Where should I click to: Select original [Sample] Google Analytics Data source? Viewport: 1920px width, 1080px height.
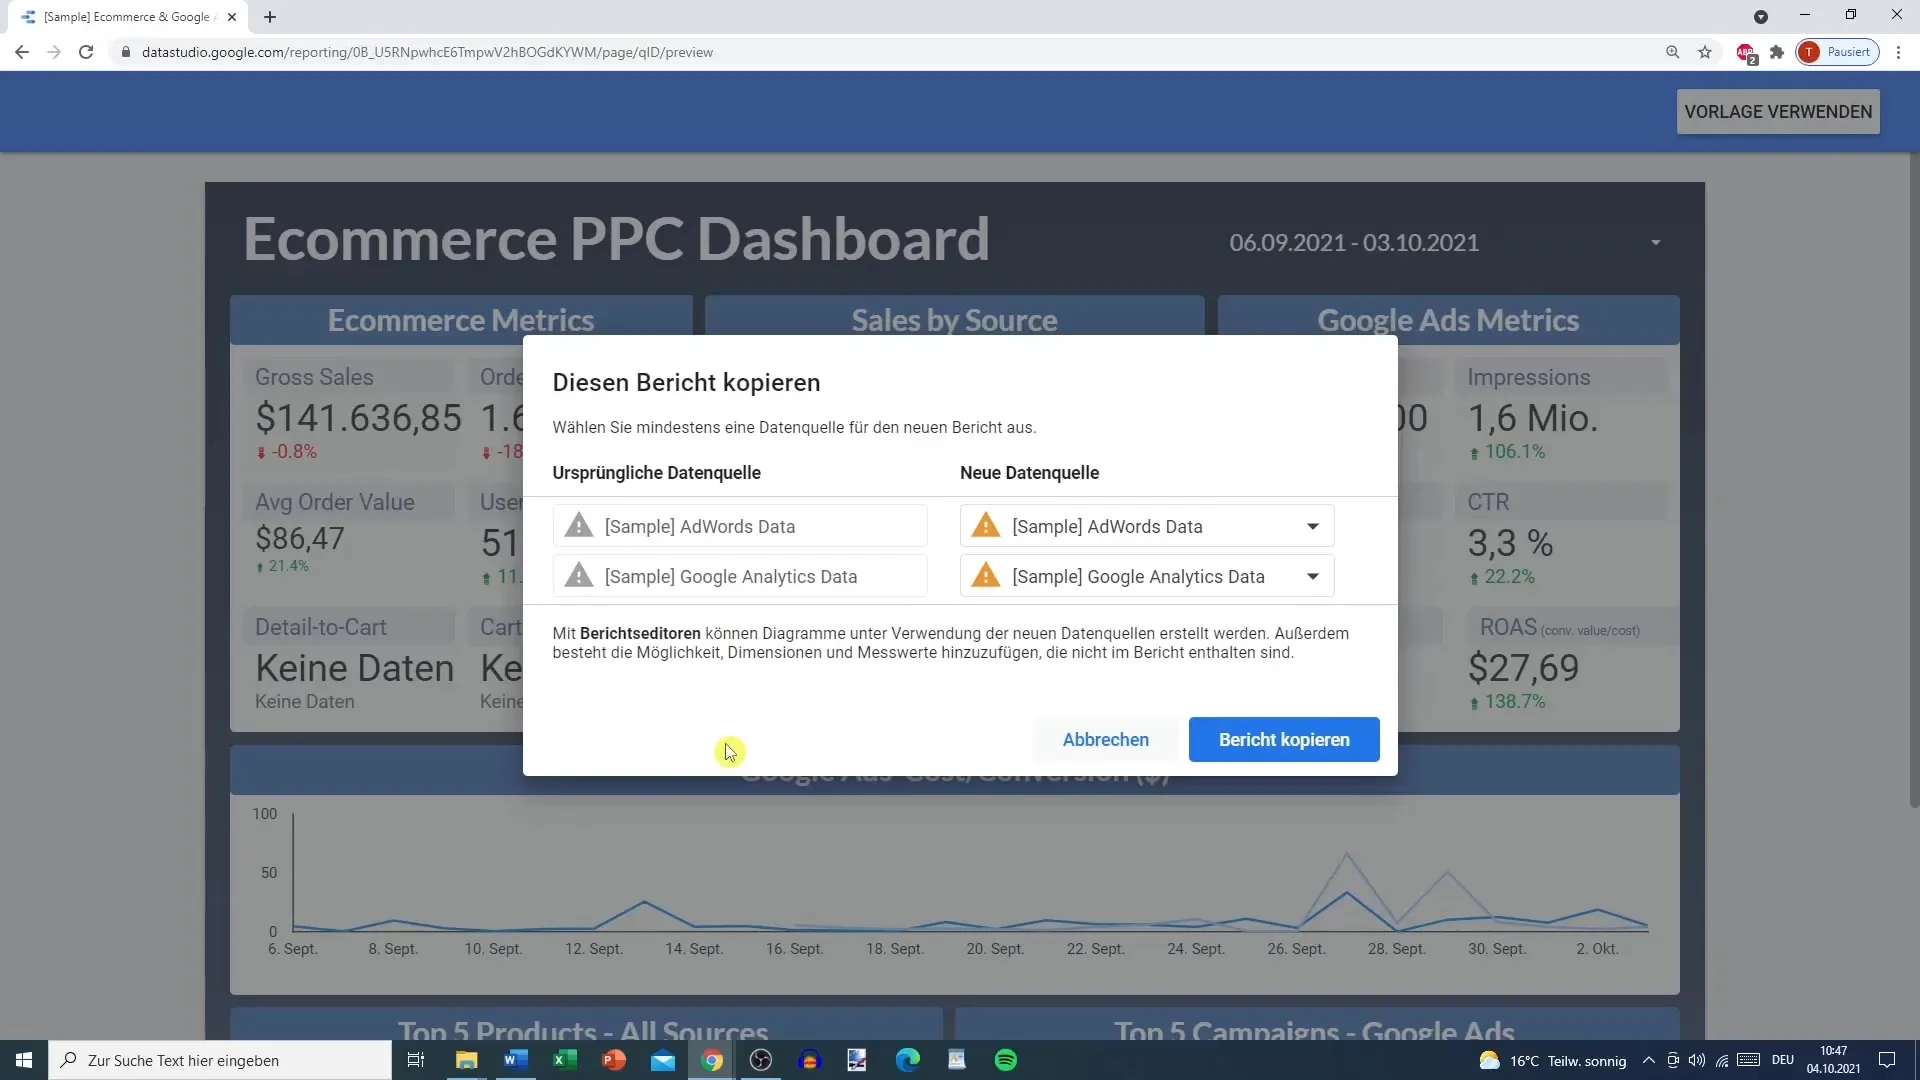pyautogui.click(x=740, y=577)
